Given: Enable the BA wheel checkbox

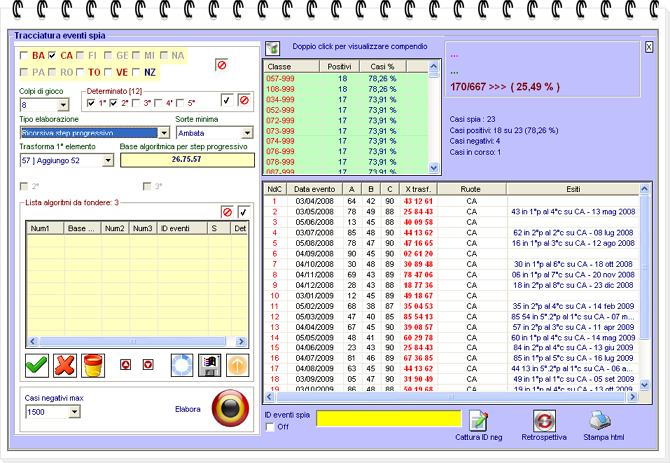Looking at the screenshot, I should (x=25, y=56).
